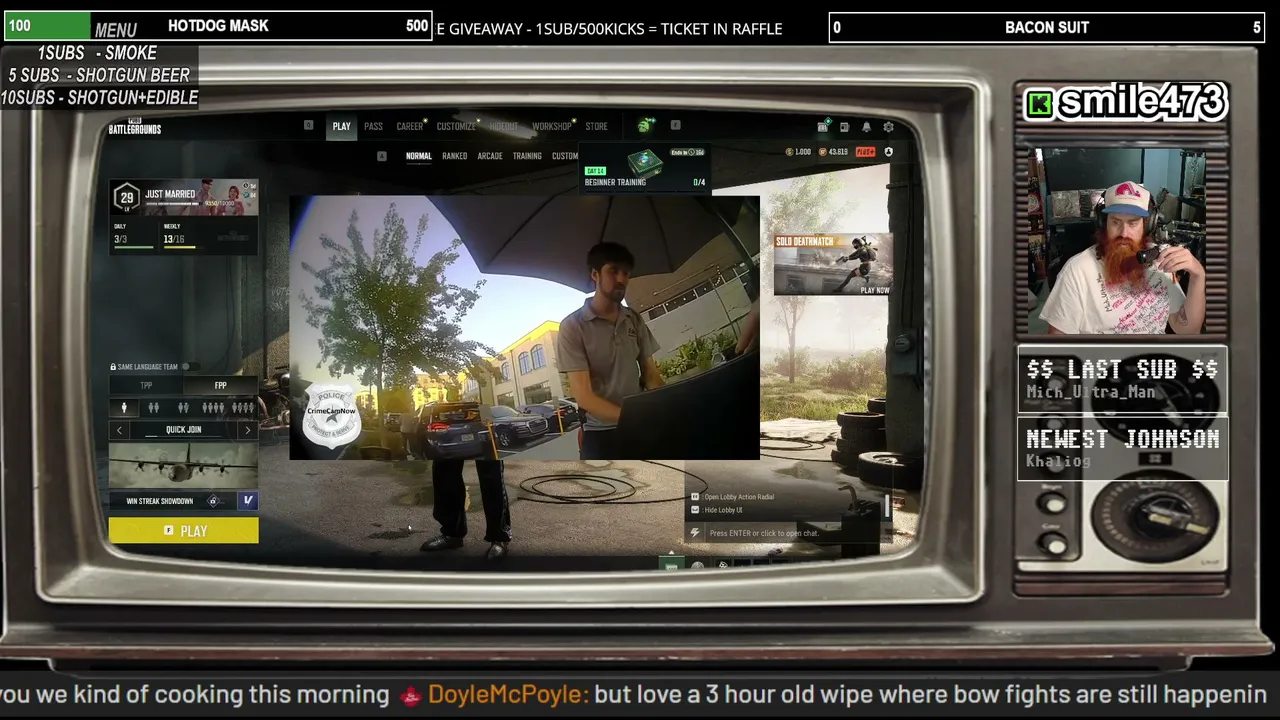Go to the HIDEOUT tab
Viewport: 1280px width, 720px height.
click(504, 127)
